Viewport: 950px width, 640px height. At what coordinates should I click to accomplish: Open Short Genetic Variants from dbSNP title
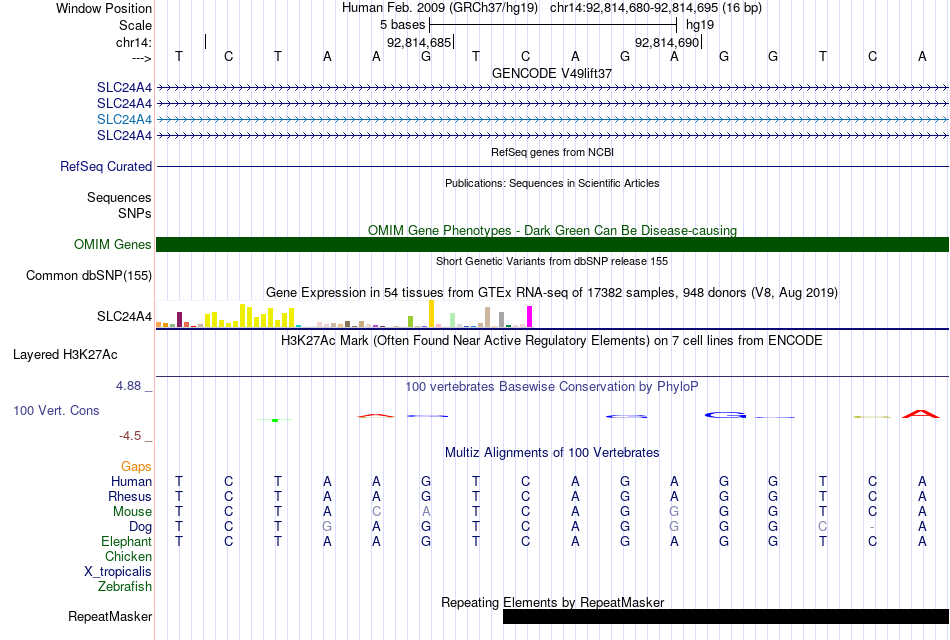(552, 261)
